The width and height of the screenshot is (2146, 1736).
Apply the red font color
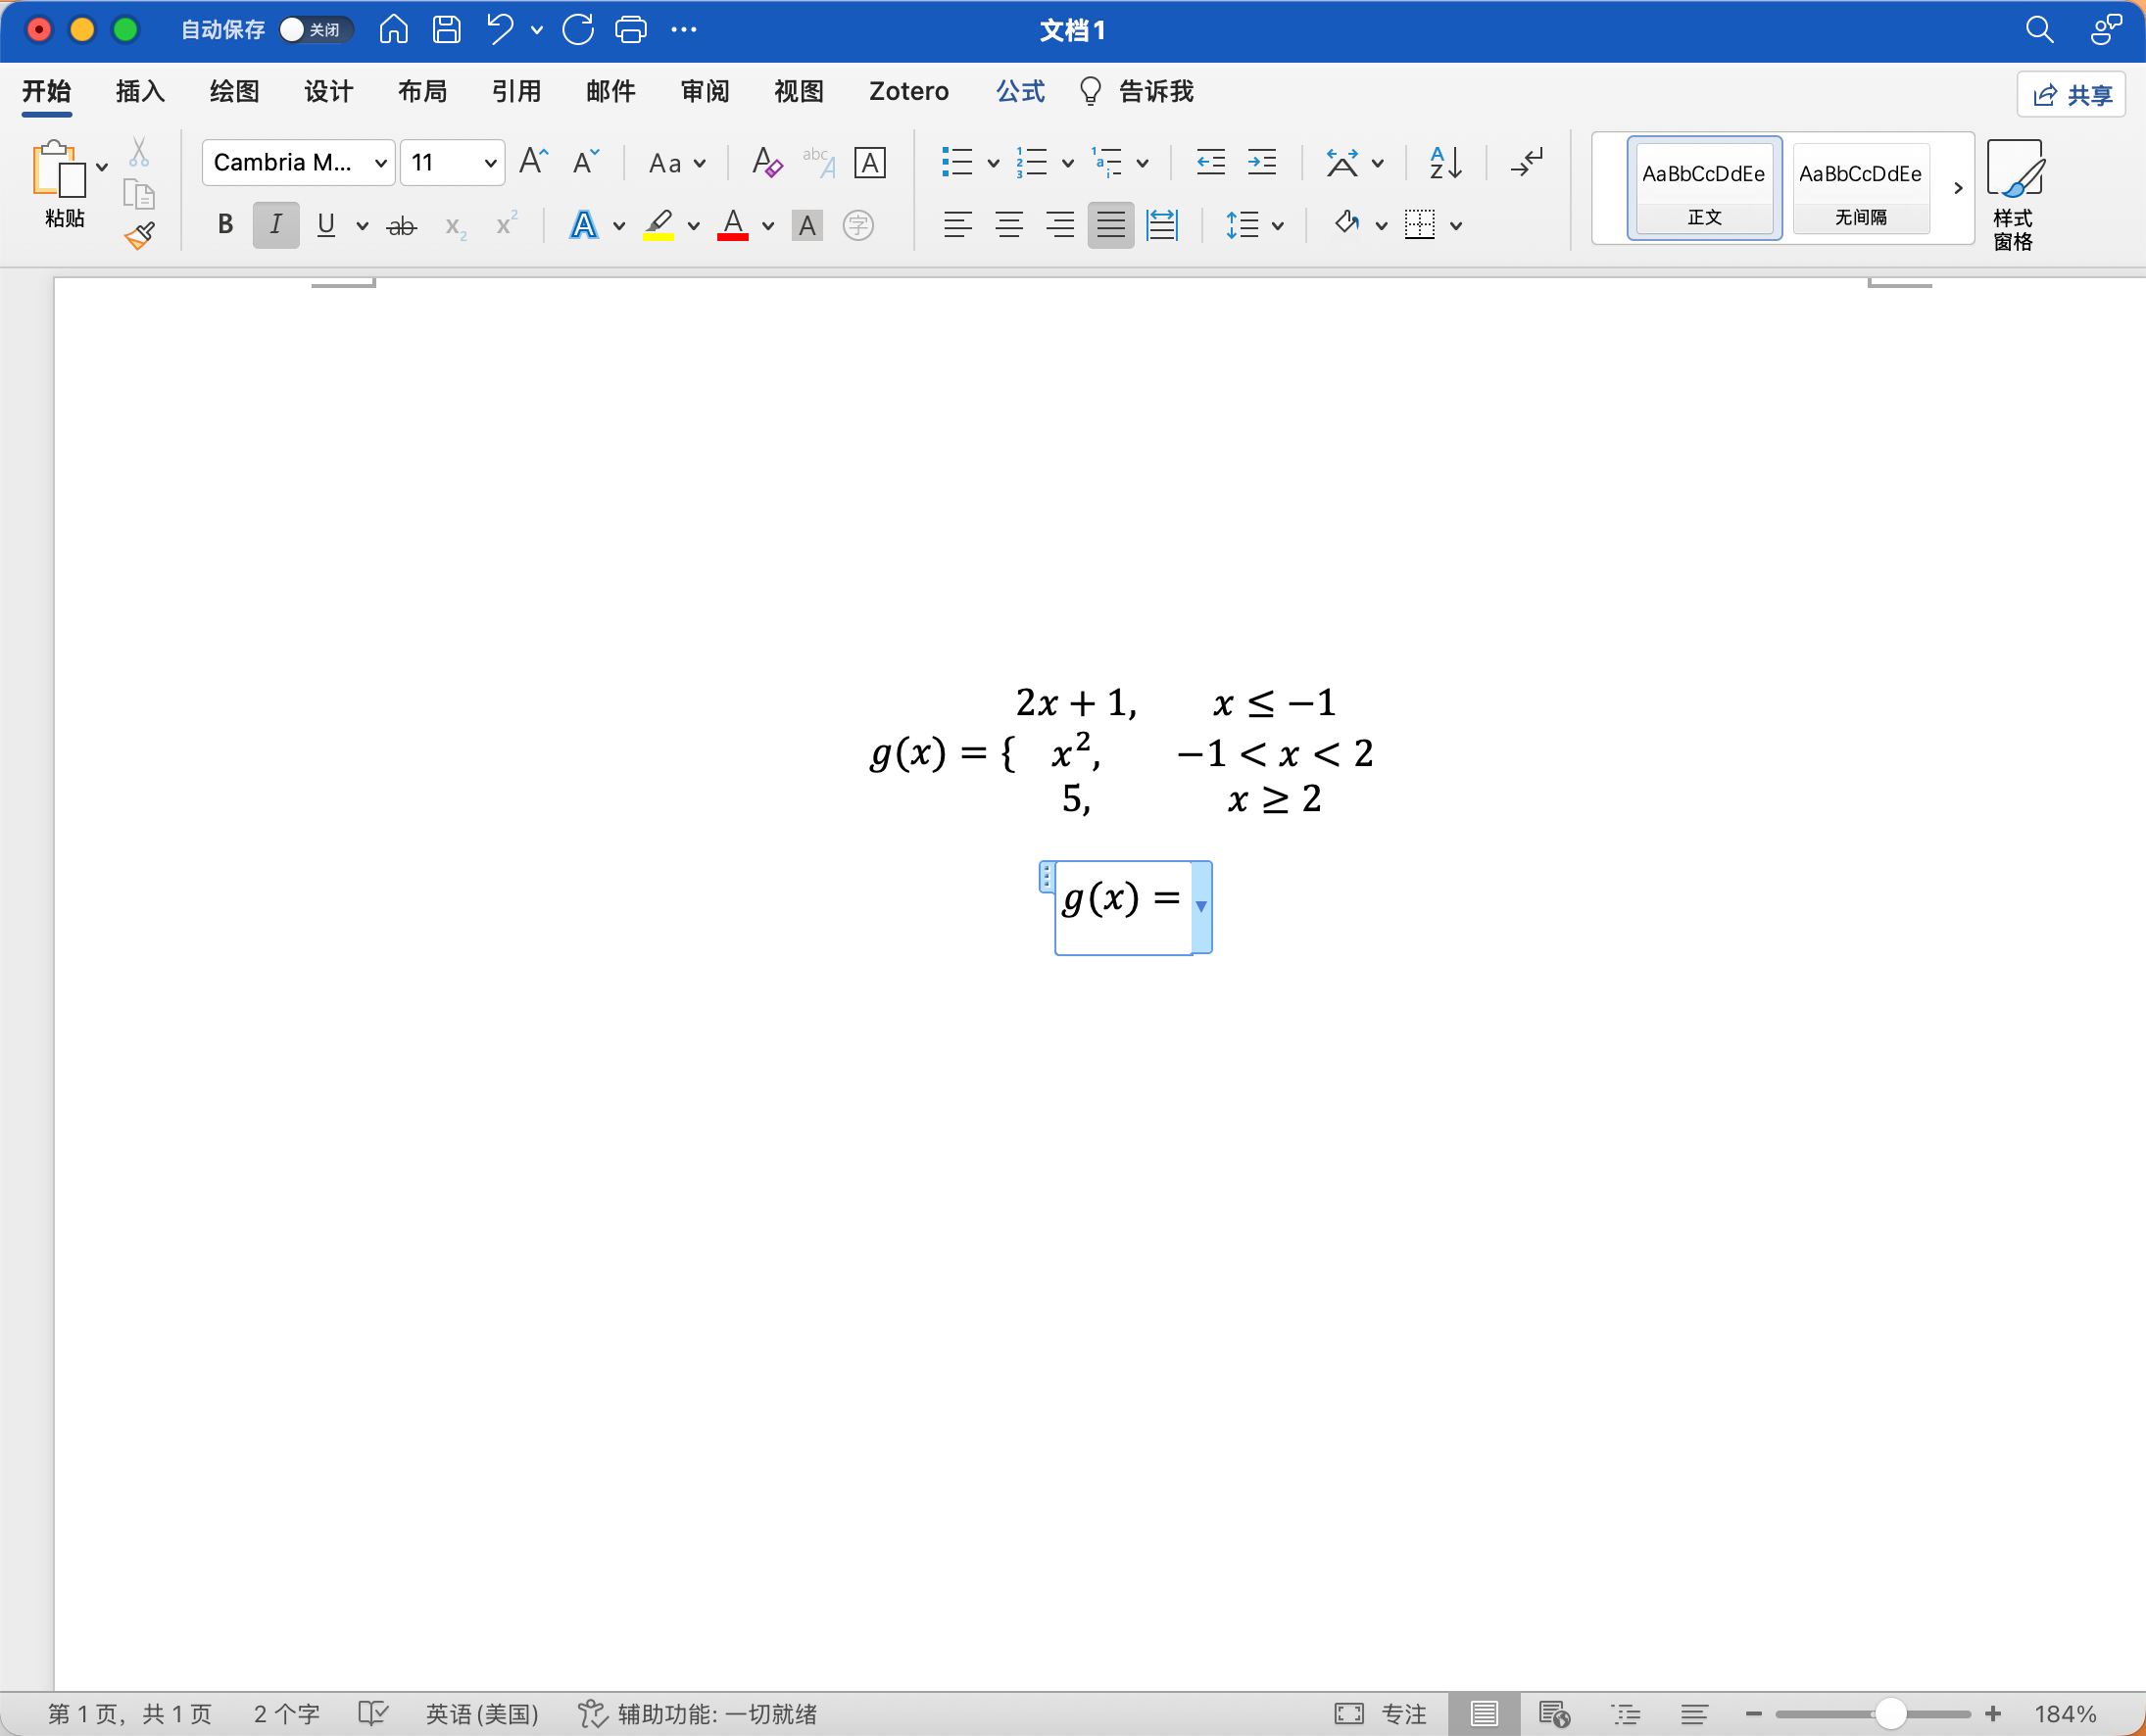(x=733, y=224)
